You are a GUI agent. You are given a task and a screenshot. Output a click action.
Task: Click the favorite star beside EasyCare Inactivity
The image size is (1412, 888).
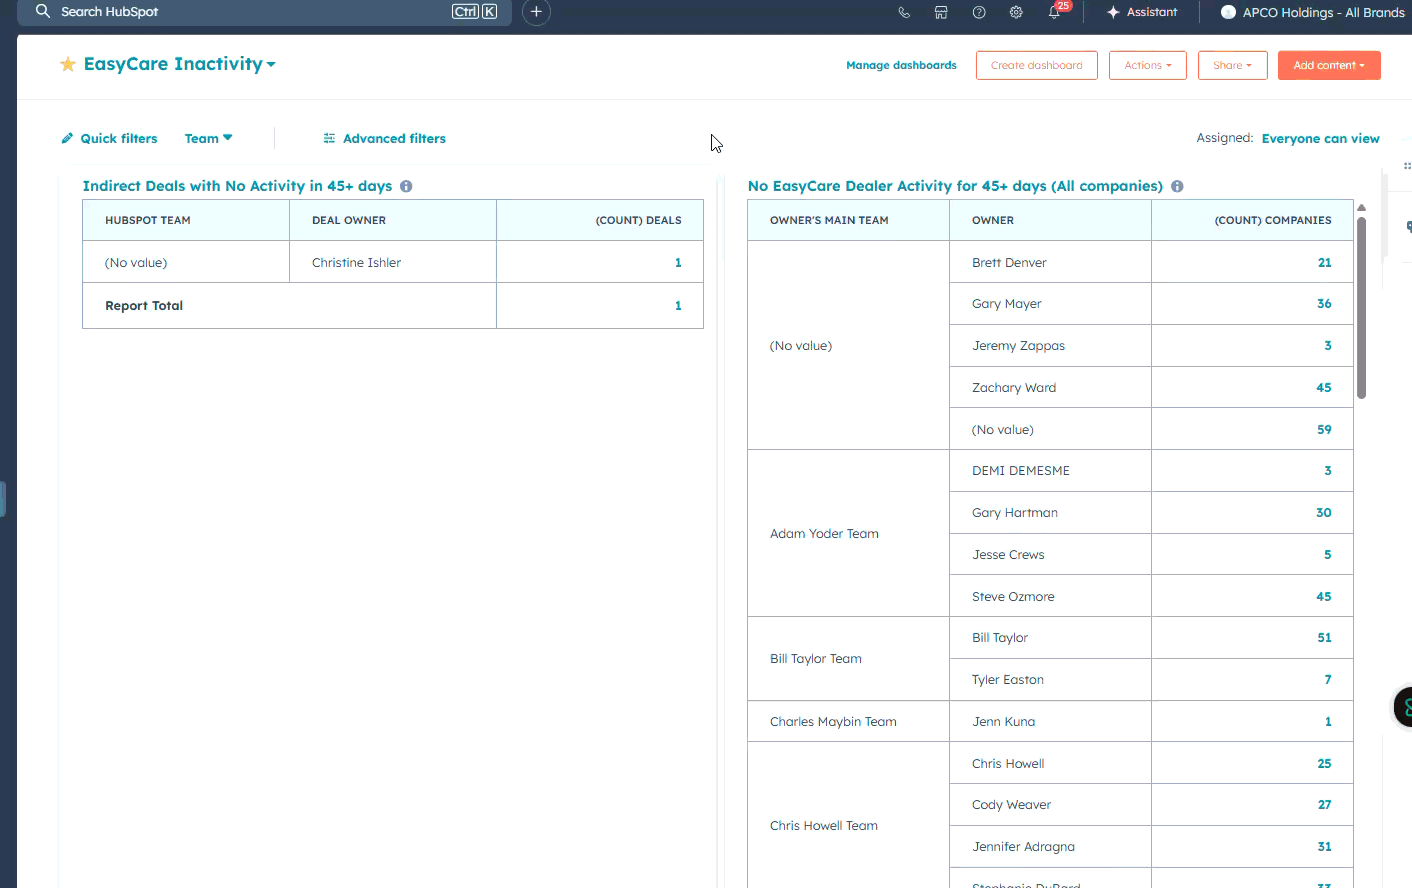click(x=68, y=64)
